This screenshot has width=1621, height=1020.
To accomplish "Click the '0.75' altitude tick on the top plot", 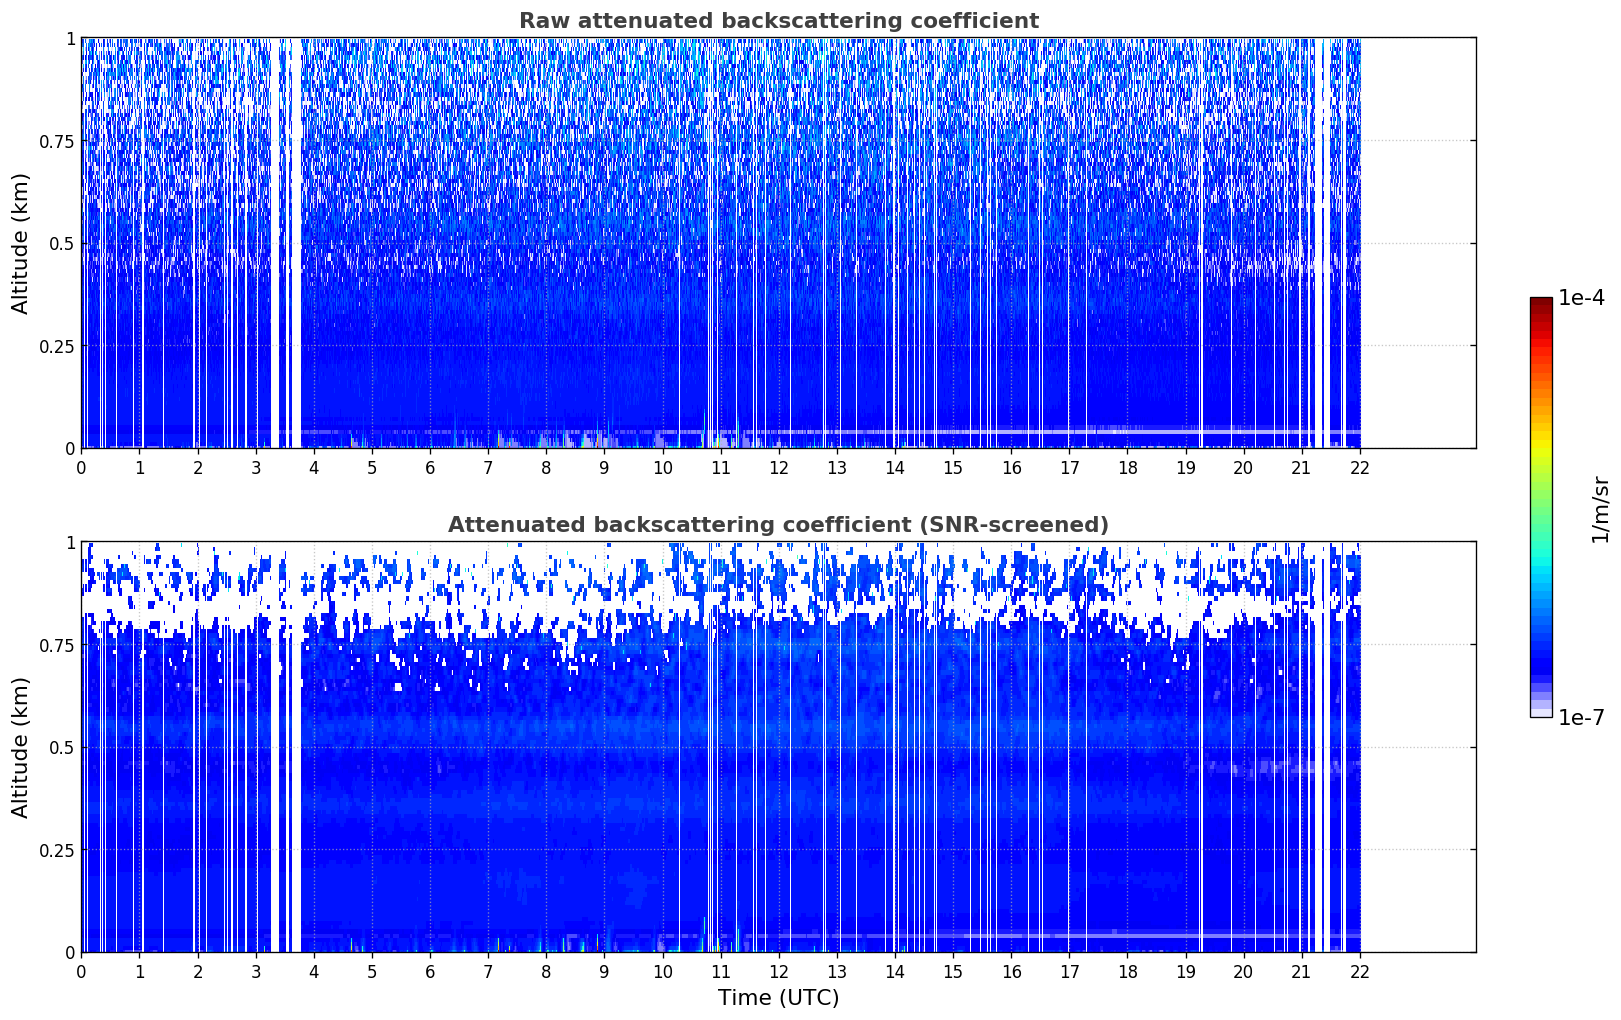I will click(x=57, y=141).
